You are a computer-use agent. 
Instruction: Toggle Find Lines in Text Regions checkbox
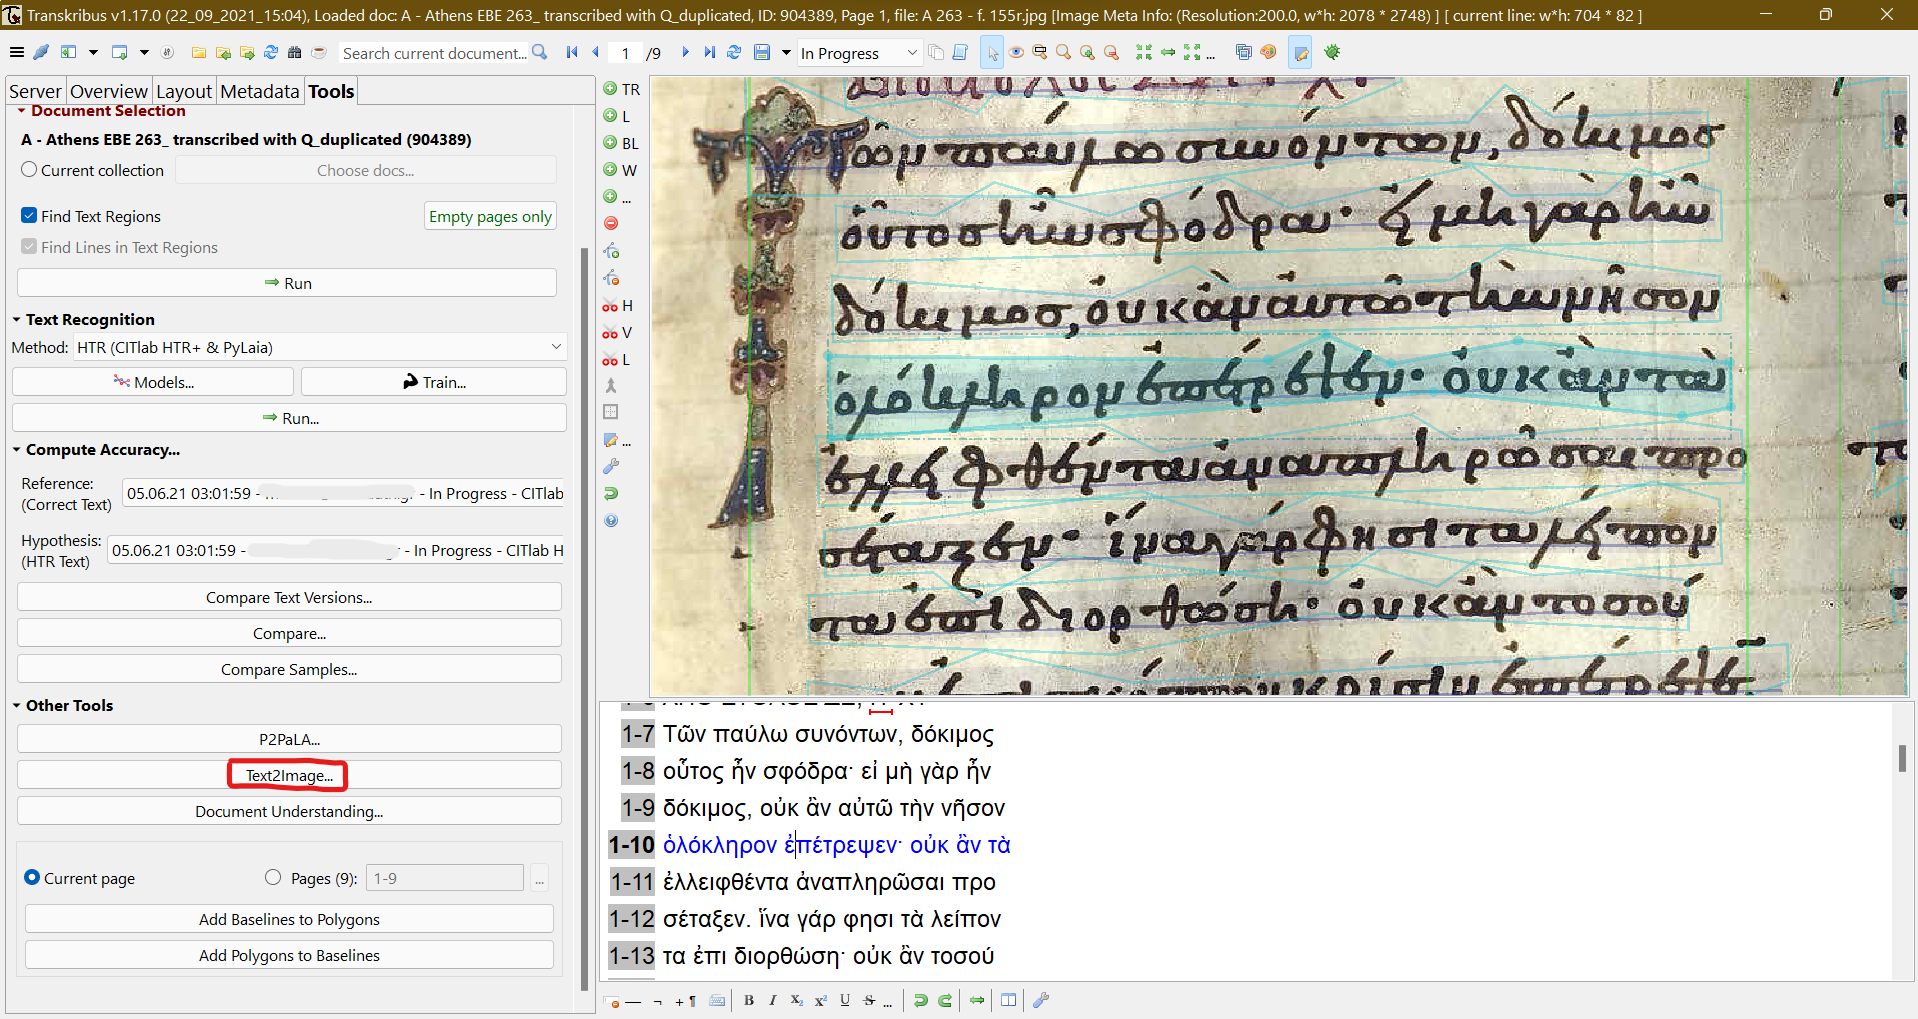[x=29, y=246]
